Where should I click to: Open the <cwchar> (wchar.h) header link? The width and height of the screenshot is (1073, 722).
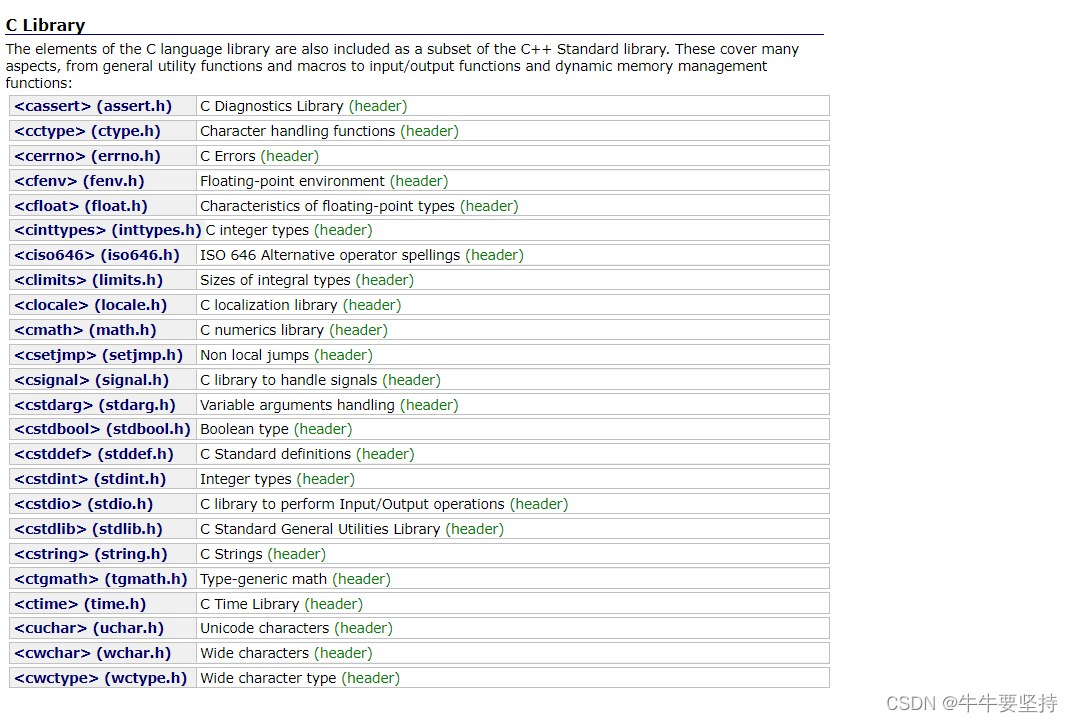tap(92, 654)
